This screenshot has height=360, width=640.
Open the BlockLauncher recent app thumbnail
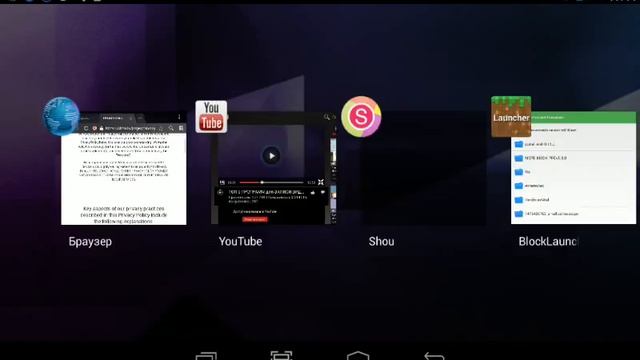[x=573, y=168]
